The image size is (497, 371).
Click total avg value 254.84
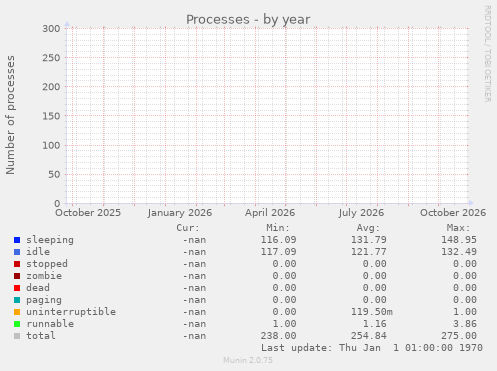point(369,336)
